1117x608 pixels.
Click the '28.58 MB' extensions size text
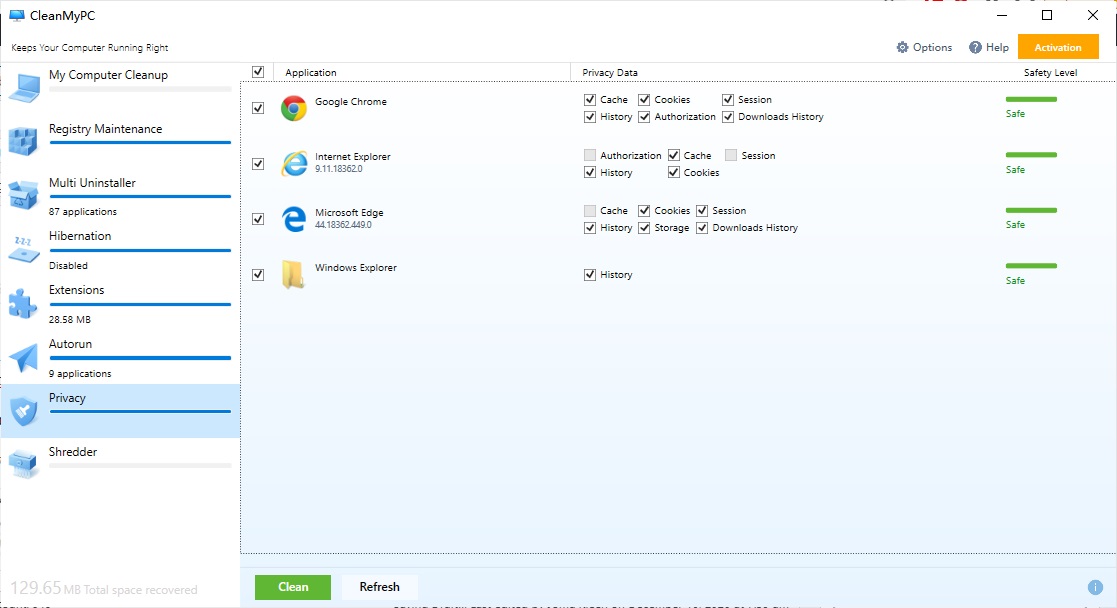tap(70, 320)
